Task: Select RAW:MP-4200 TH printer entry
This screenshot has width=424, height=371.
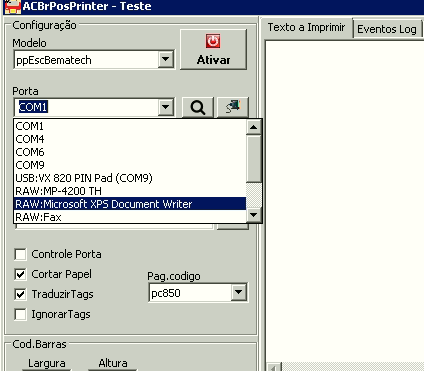Action: [130, 191]
